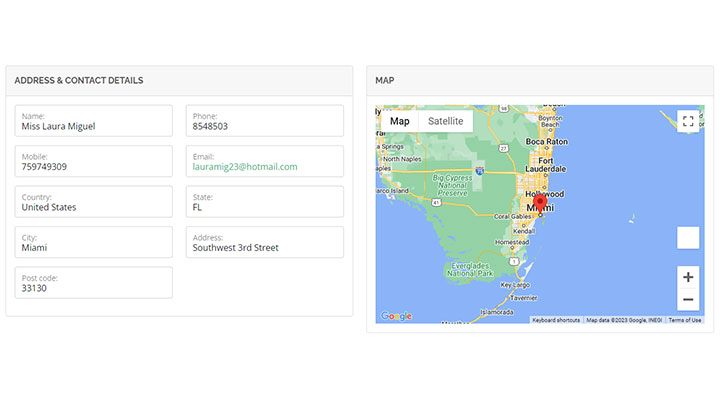Click the red location pin on Miami
Viewport: 720px width, 400px height.
[540, 203]
